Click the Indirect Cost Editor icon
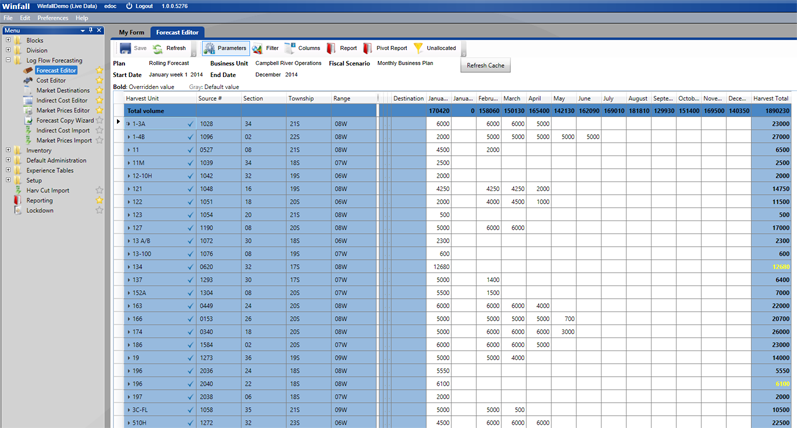This screenshot has width=797, height=428. coord(28,100)
